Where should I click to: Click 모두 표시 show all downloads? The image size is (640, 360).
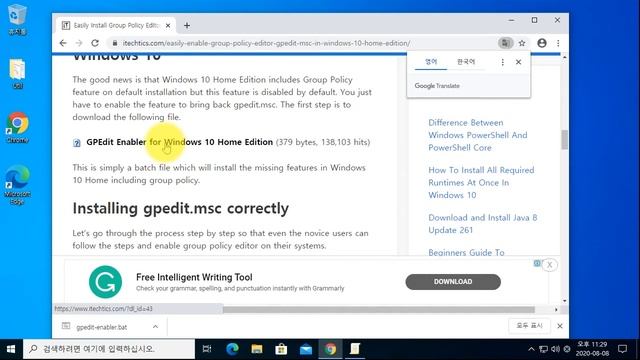click(529, 326)
